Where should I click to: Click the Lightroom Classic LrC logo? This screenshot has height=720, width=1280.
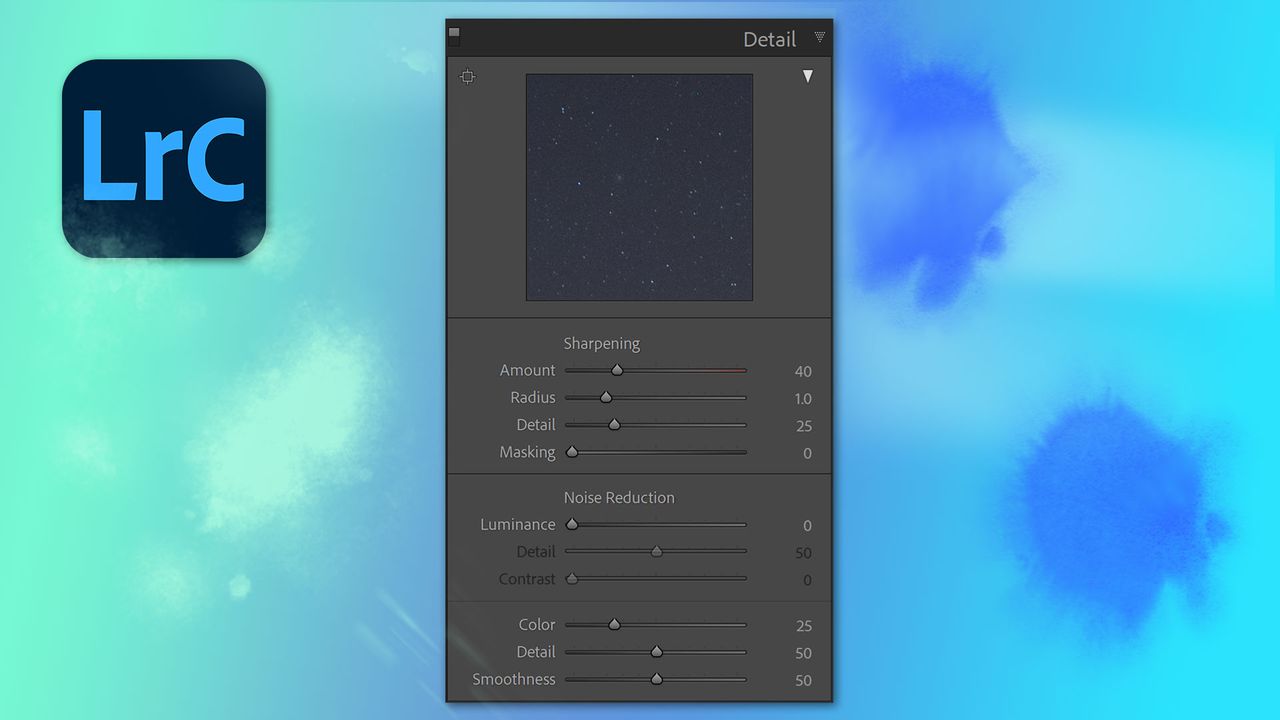tap(164, 158)
